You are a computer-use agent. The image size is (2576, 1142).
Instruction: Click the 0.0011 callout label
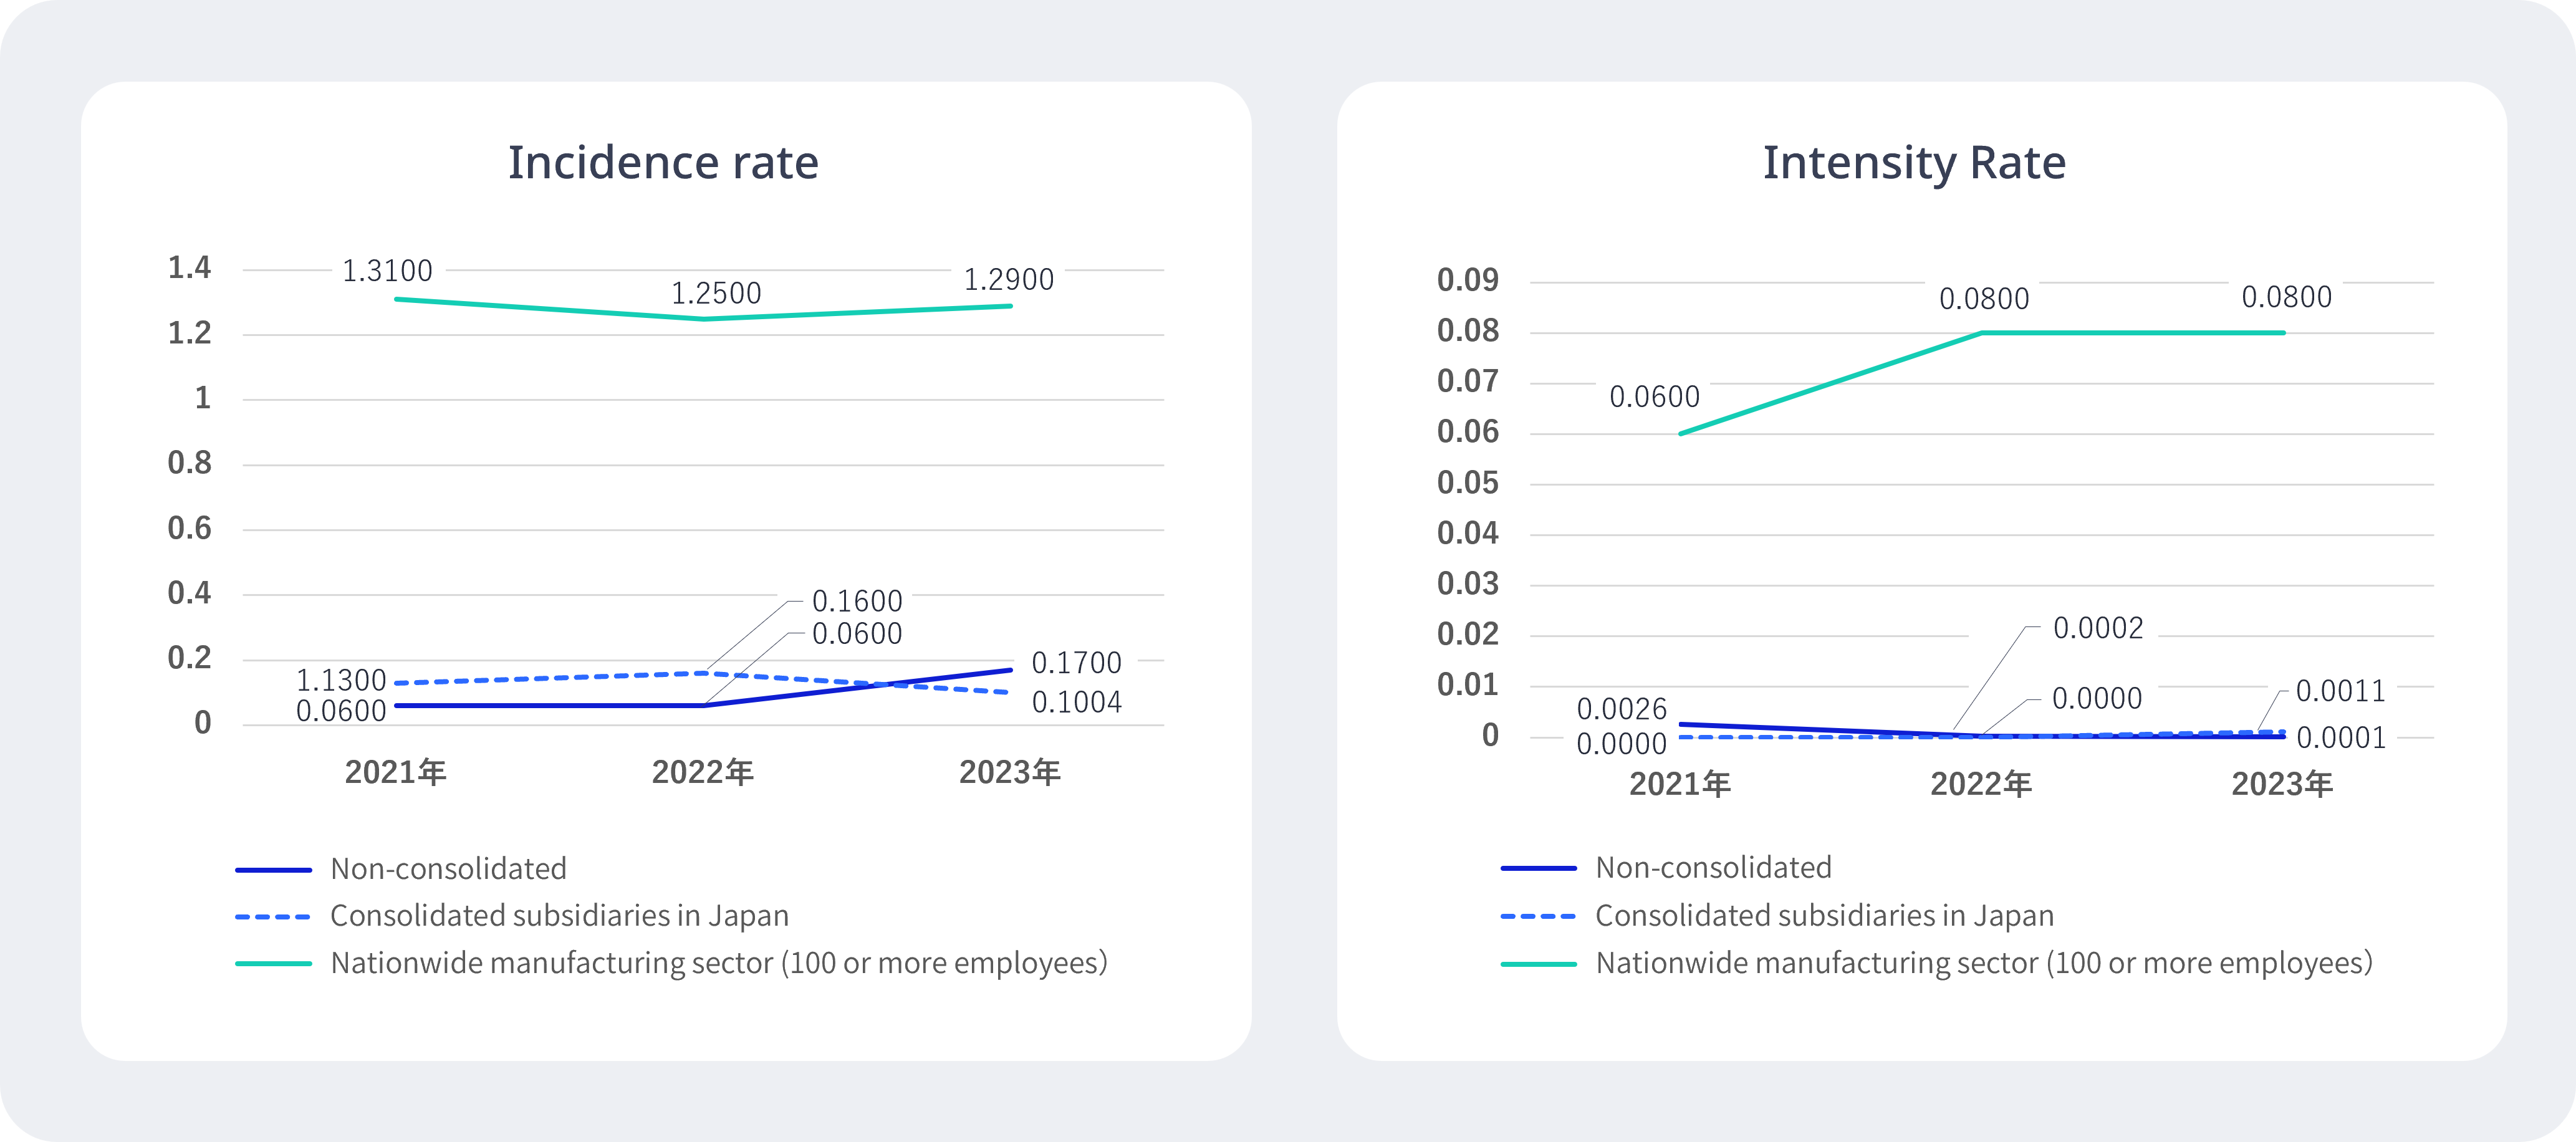click(x=2340, y=691)
